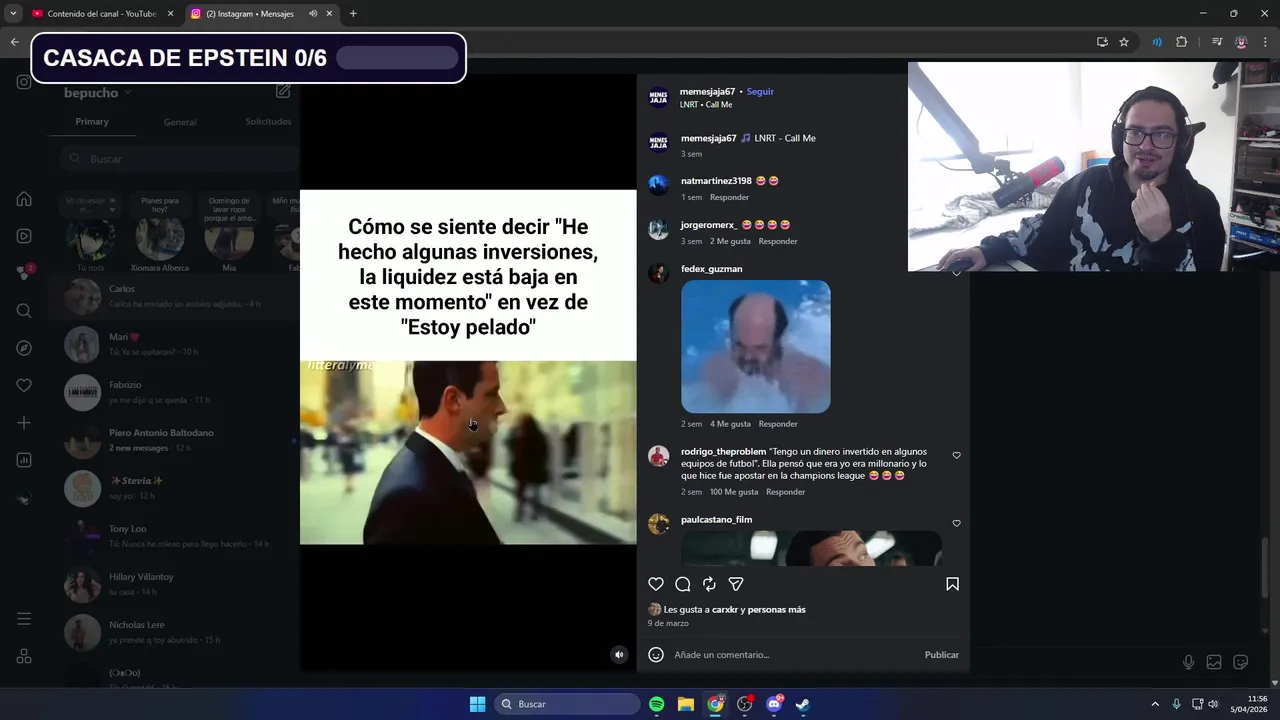Open the dashboard chart icon in sidebar

pyautogui.click(x=24, y=460)
